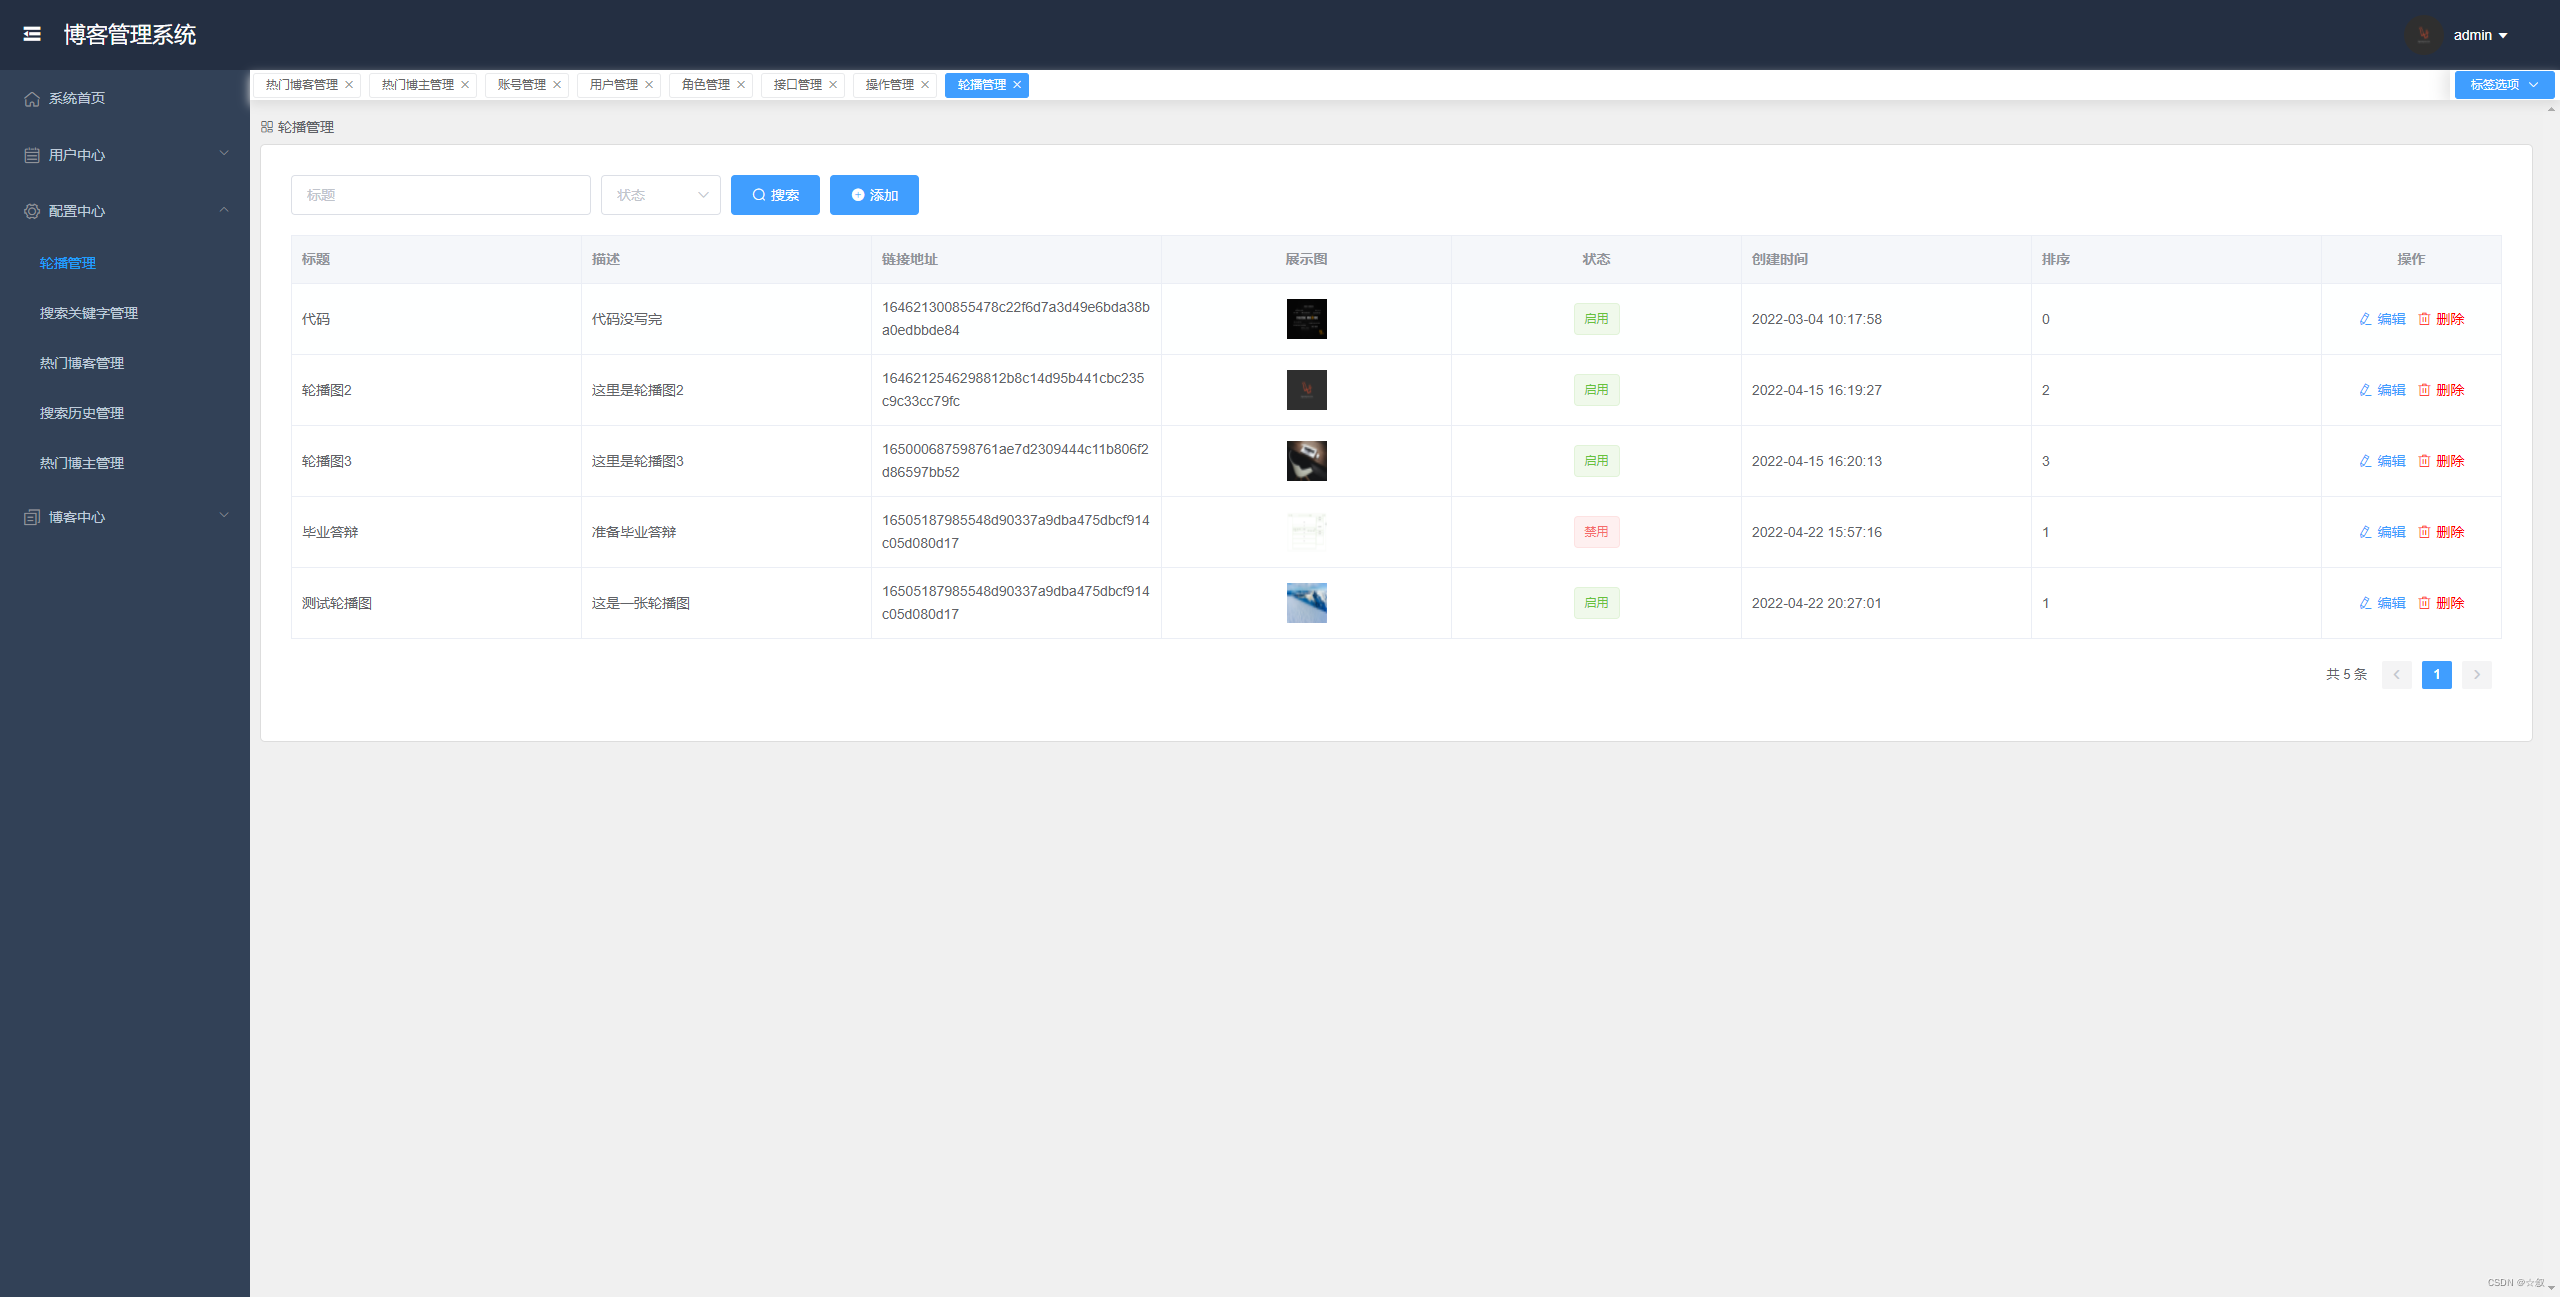
Task: Click the 添加 button
Action: (874, 195)
